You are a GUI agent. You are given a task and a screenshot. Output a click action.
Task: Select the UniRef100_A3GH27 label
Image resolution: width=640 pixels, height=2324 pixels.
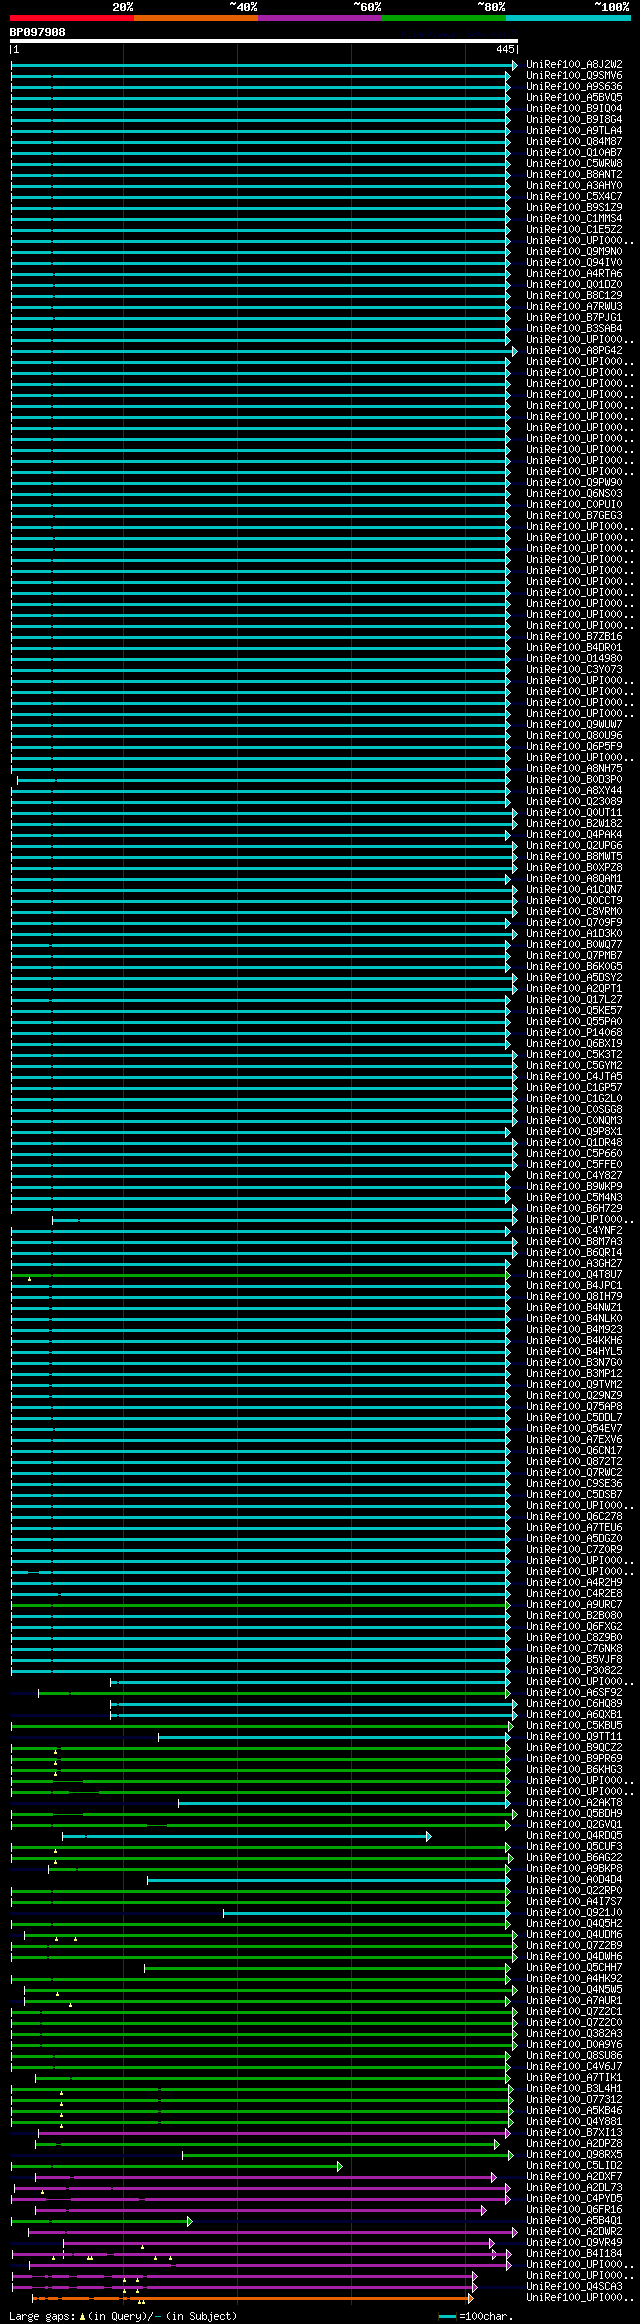click(574, 1264)
